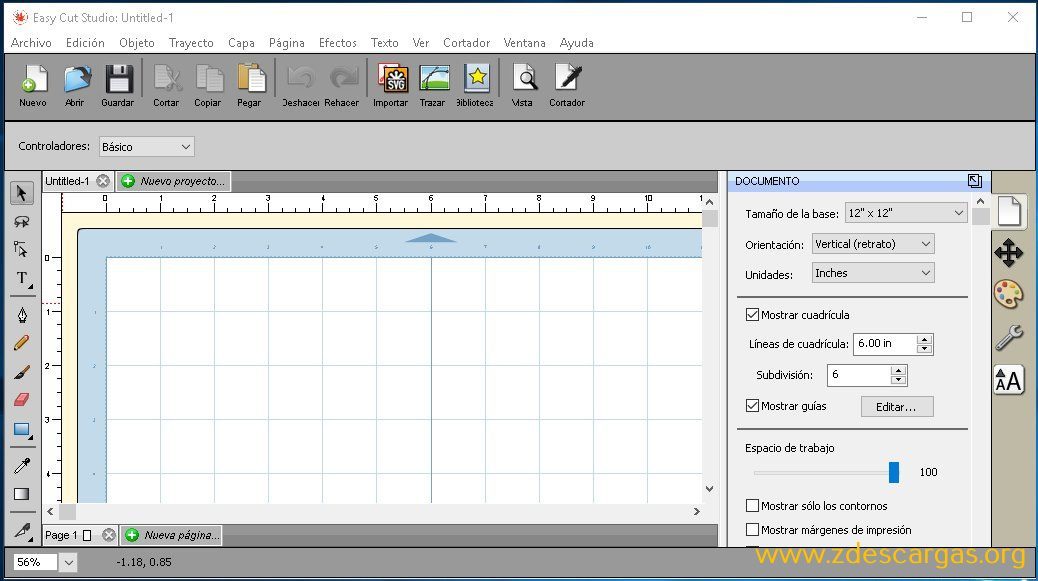Select the paintbrush tool

22,371
